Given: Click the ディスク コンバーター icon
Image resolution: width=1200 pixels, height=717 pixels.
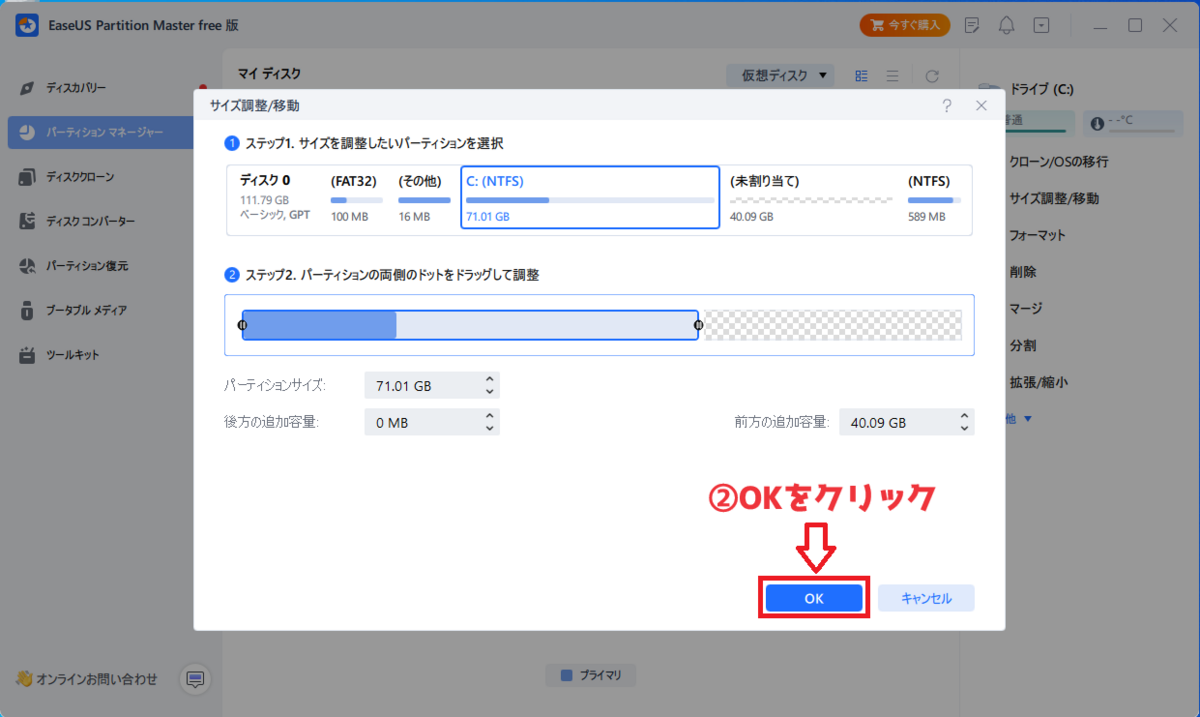Looking at the screenshot, I should [27, 221].
